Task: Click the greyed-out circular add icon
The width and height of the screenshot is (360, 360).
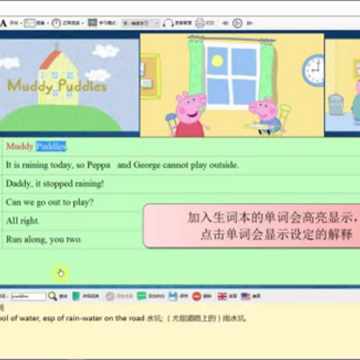Action: coord(110,296)
